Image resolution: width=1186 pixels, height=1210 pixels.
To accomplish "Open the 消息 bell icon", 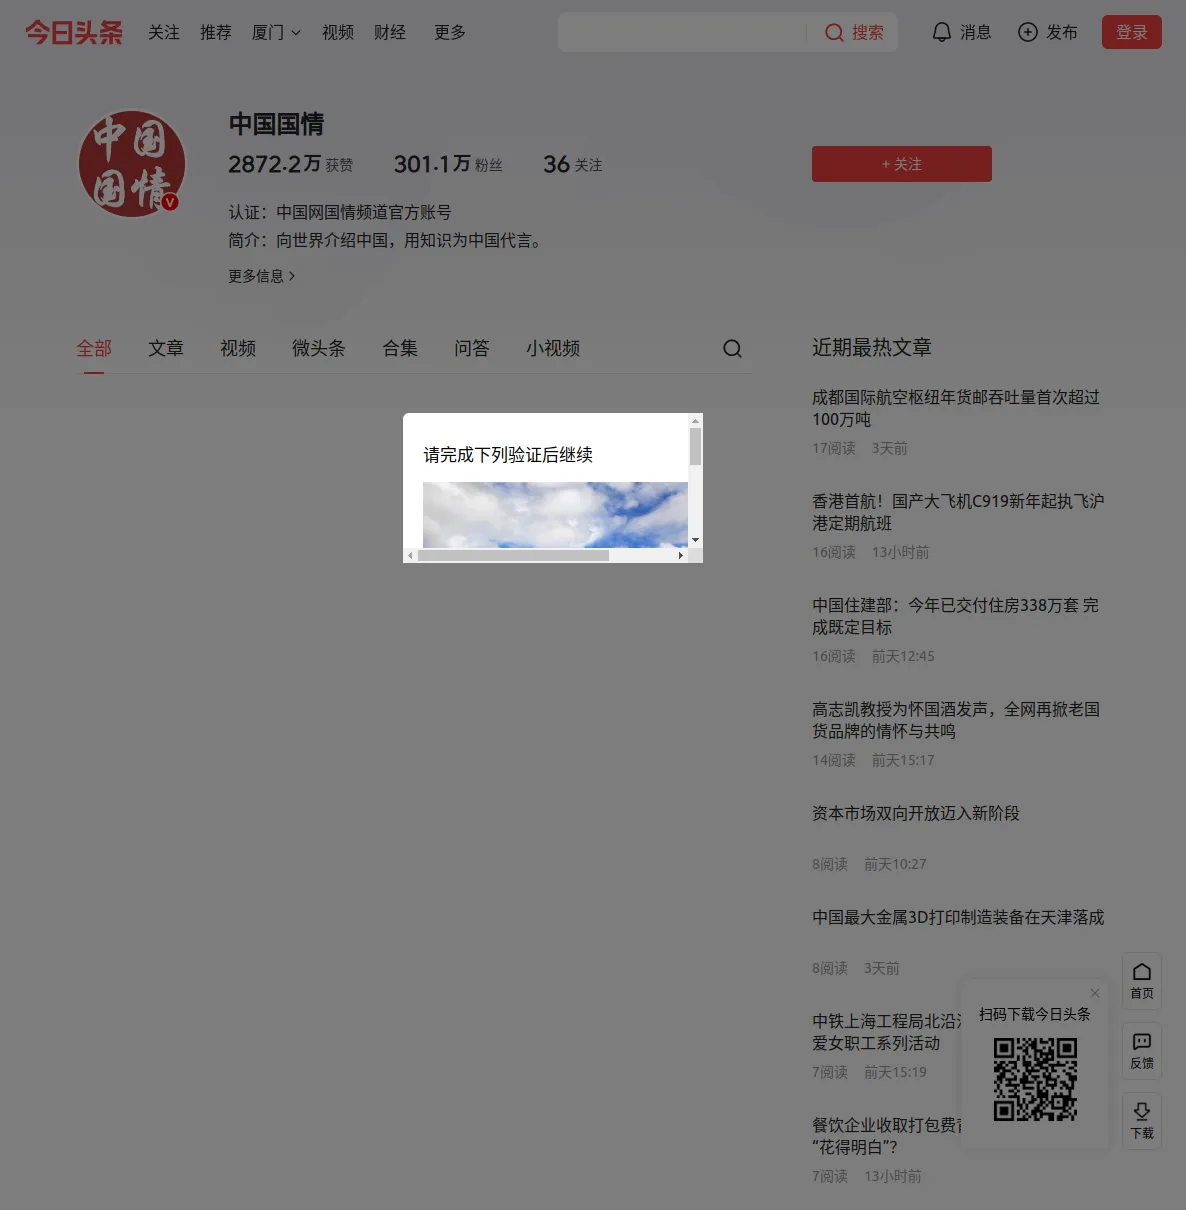I will click(942, 32).
